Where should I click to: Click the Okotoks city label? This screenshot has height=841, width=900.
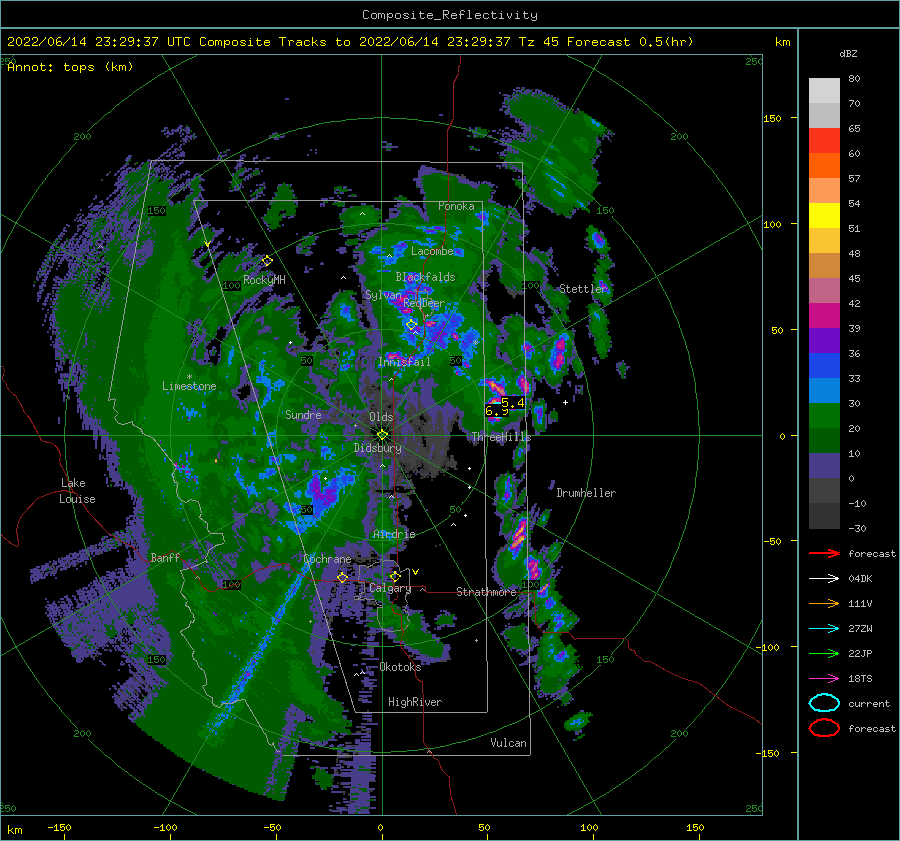(x=400, y=666)
